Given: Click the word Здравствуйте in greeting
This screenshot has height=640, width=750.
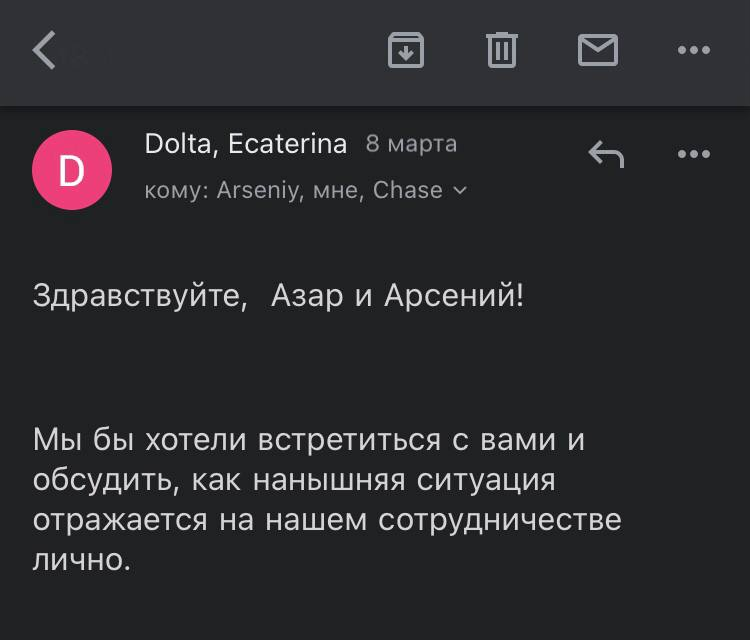Looking at the screenshot, I should click(x=140, y=296).
